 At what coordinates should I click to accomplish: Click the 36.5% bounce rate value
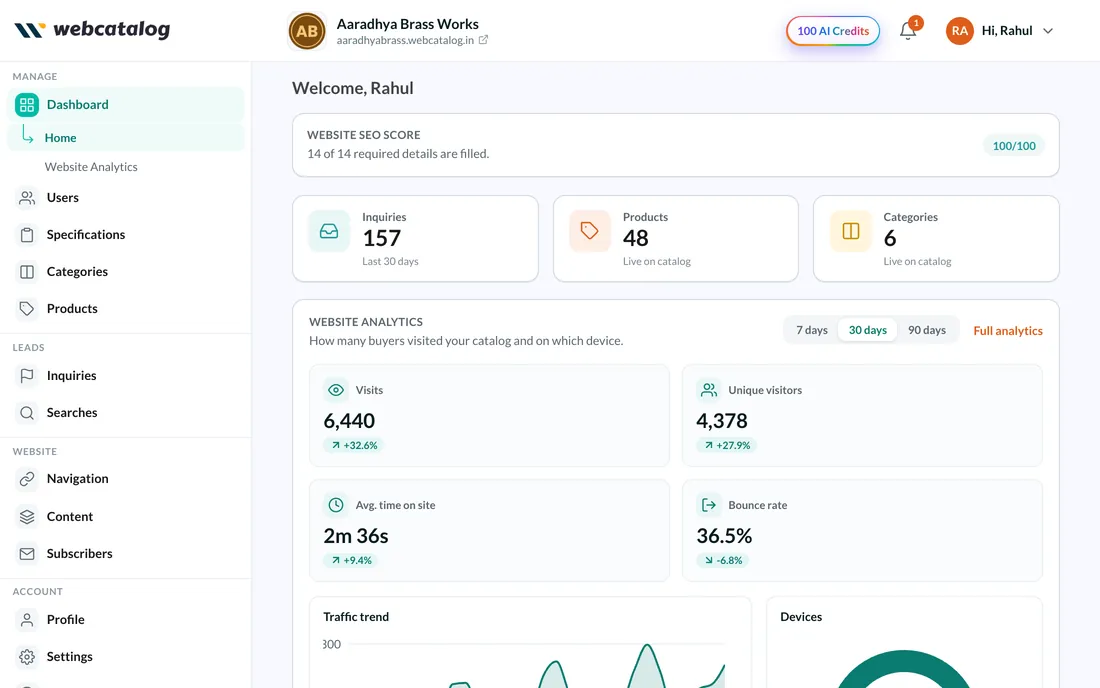(x=724, y=536)
